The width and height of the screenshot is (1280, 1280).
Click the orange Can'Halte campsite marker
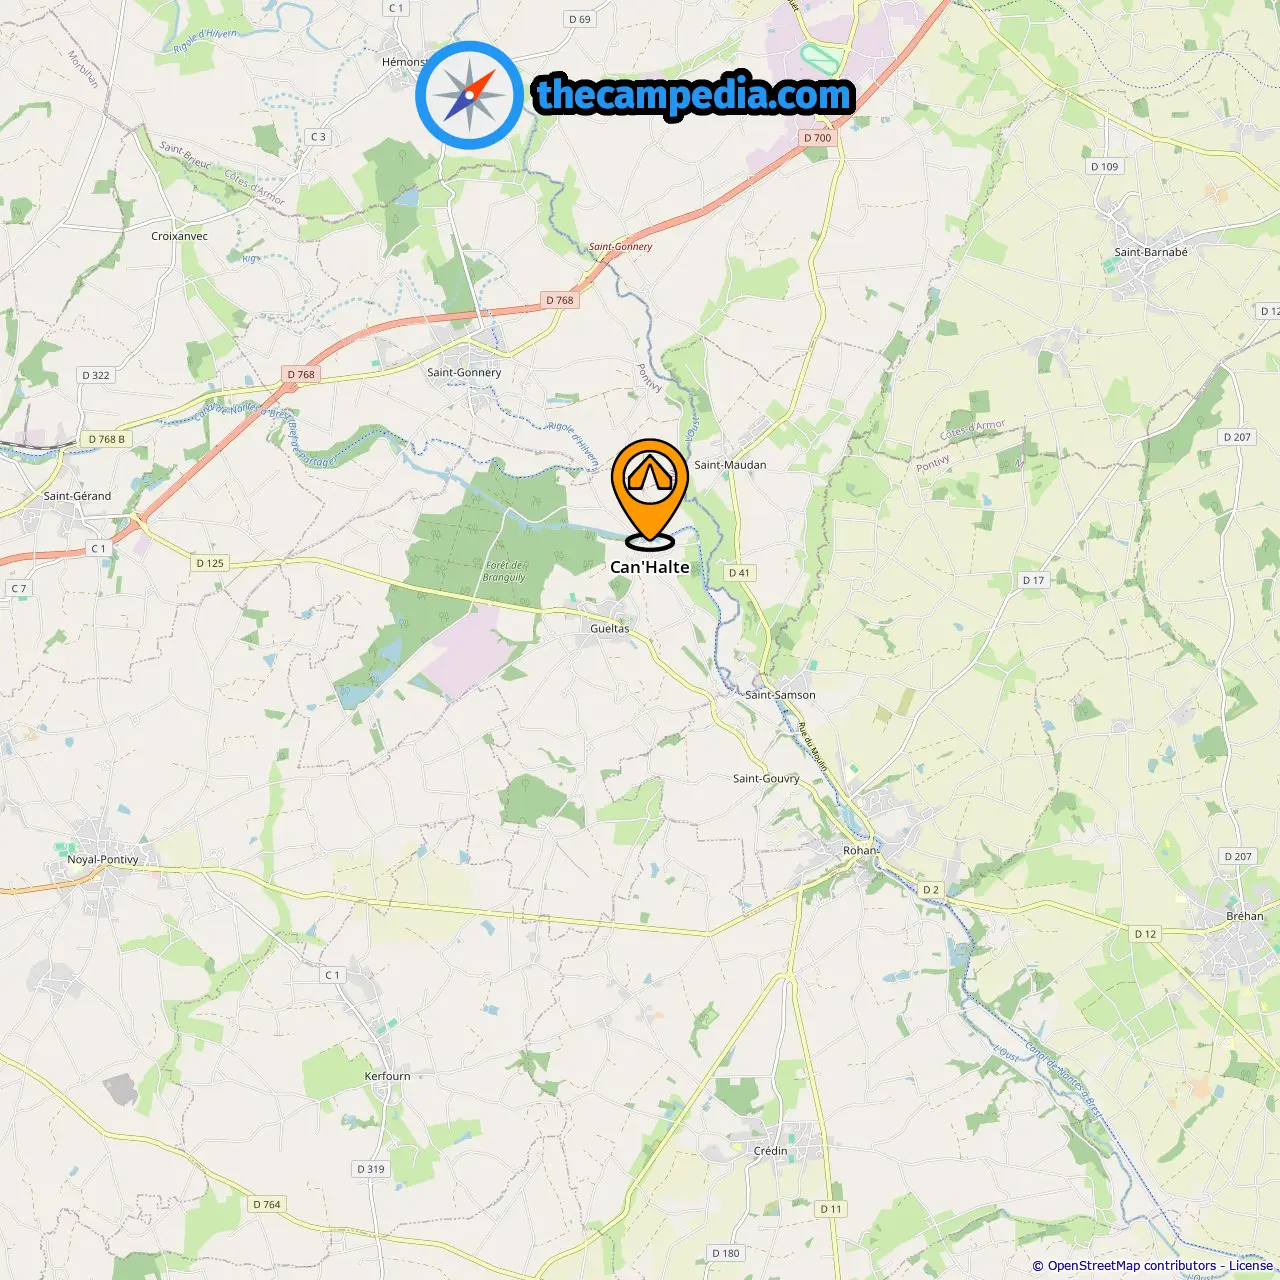[x=650, y=494]
